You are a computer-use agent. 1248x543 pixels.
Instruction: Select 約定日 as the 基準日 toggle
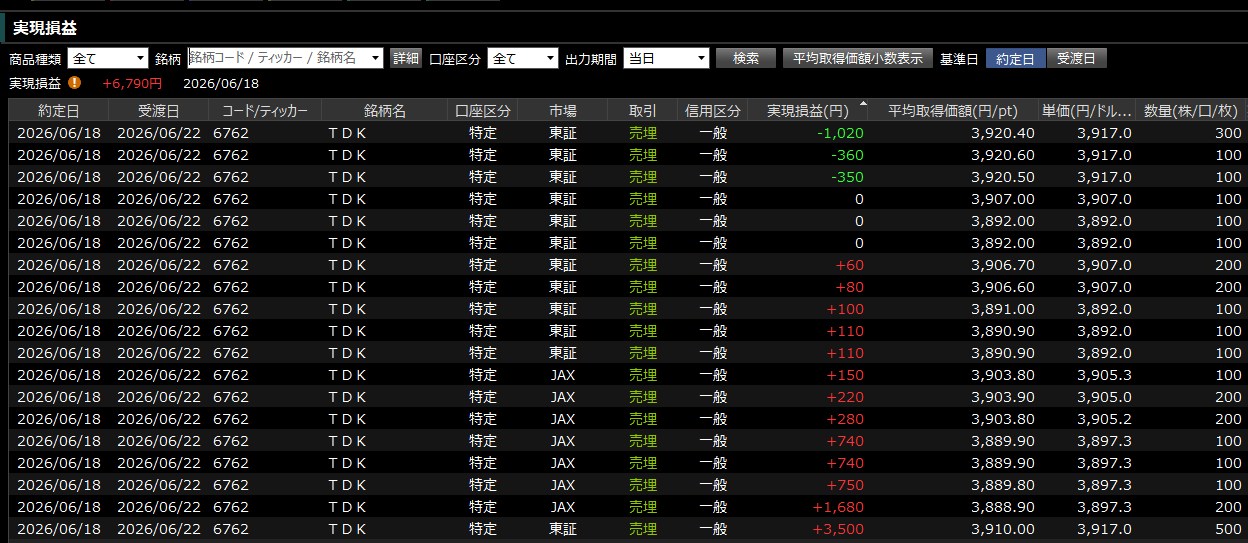pyautogui.click(x=1016, y=58)
